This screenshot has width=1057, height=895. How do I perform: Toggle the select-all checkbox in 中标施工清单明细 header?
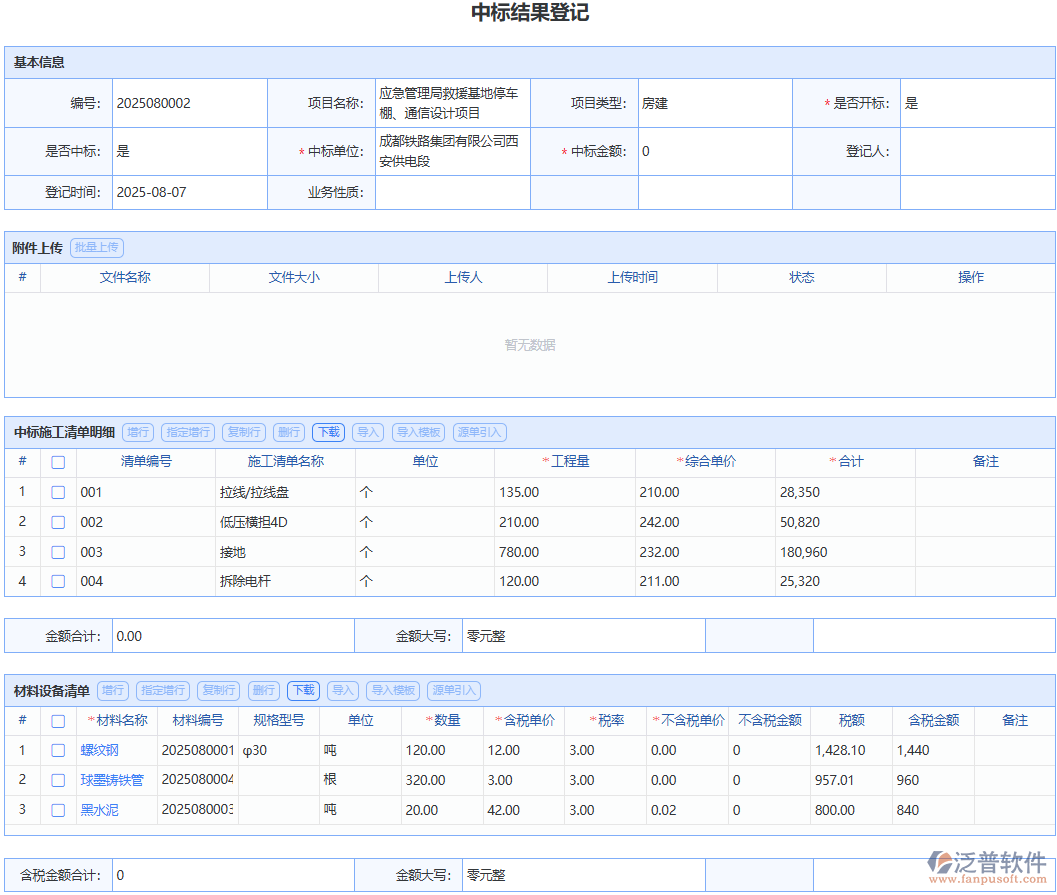[57, 462]
